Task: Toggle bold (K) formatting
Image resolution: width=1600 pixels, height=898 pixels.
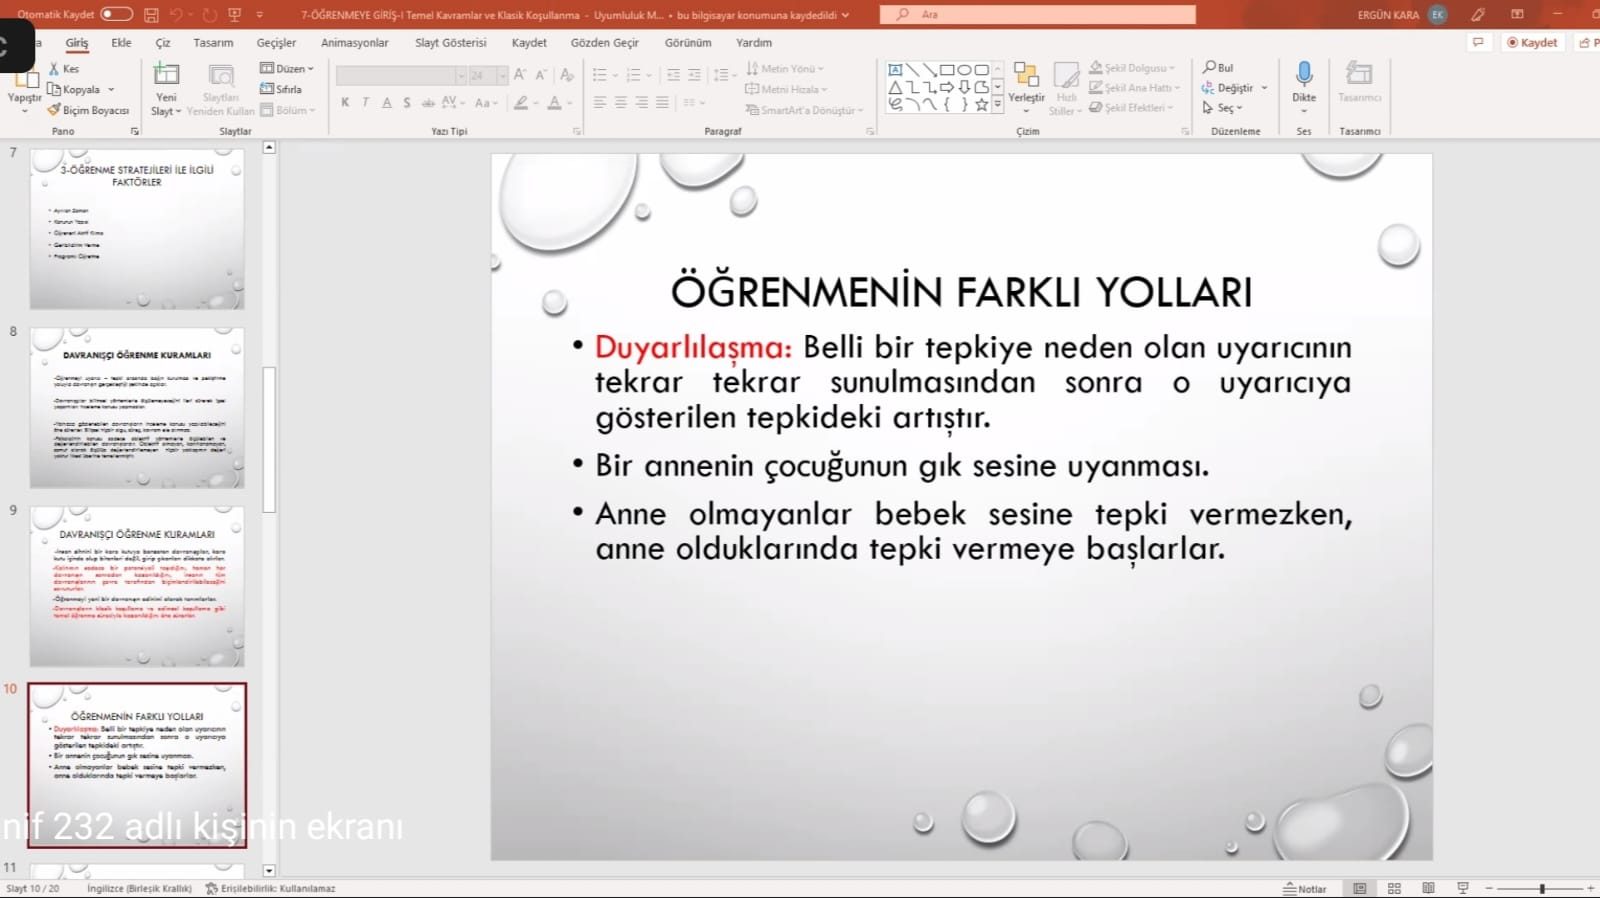Action: pyautogui.click(x=345, y=102)
